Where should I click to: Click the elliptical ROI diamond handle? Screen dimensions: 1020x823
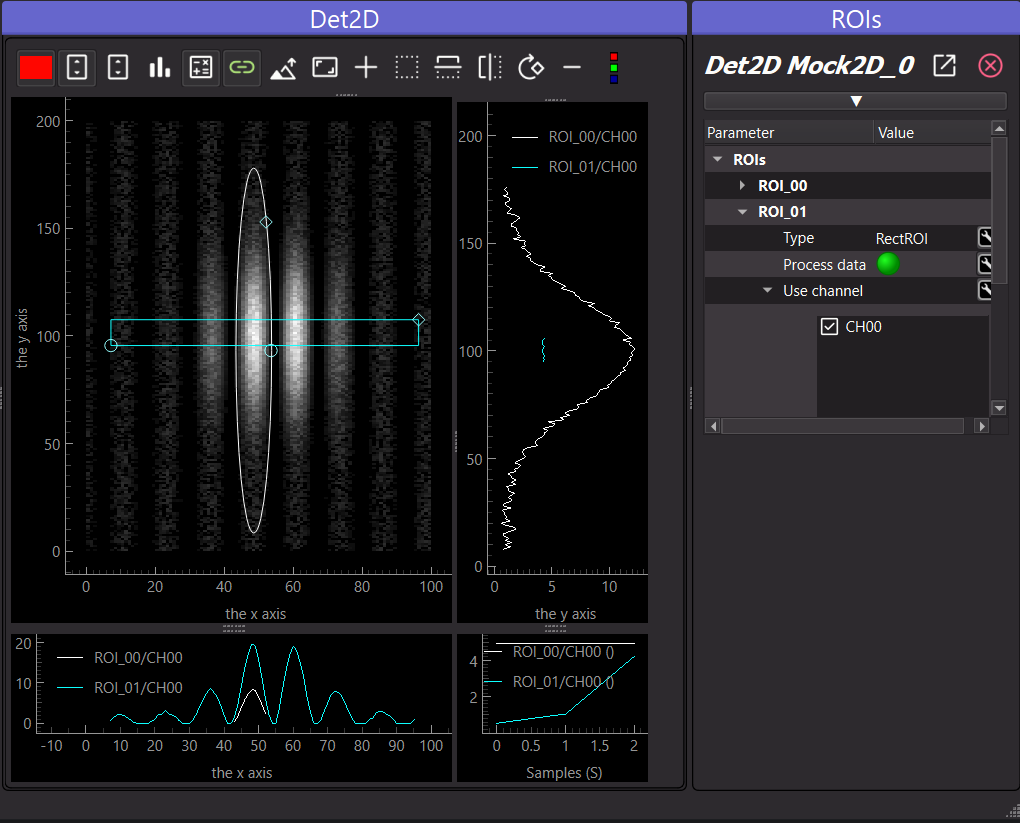coord(265,223)
